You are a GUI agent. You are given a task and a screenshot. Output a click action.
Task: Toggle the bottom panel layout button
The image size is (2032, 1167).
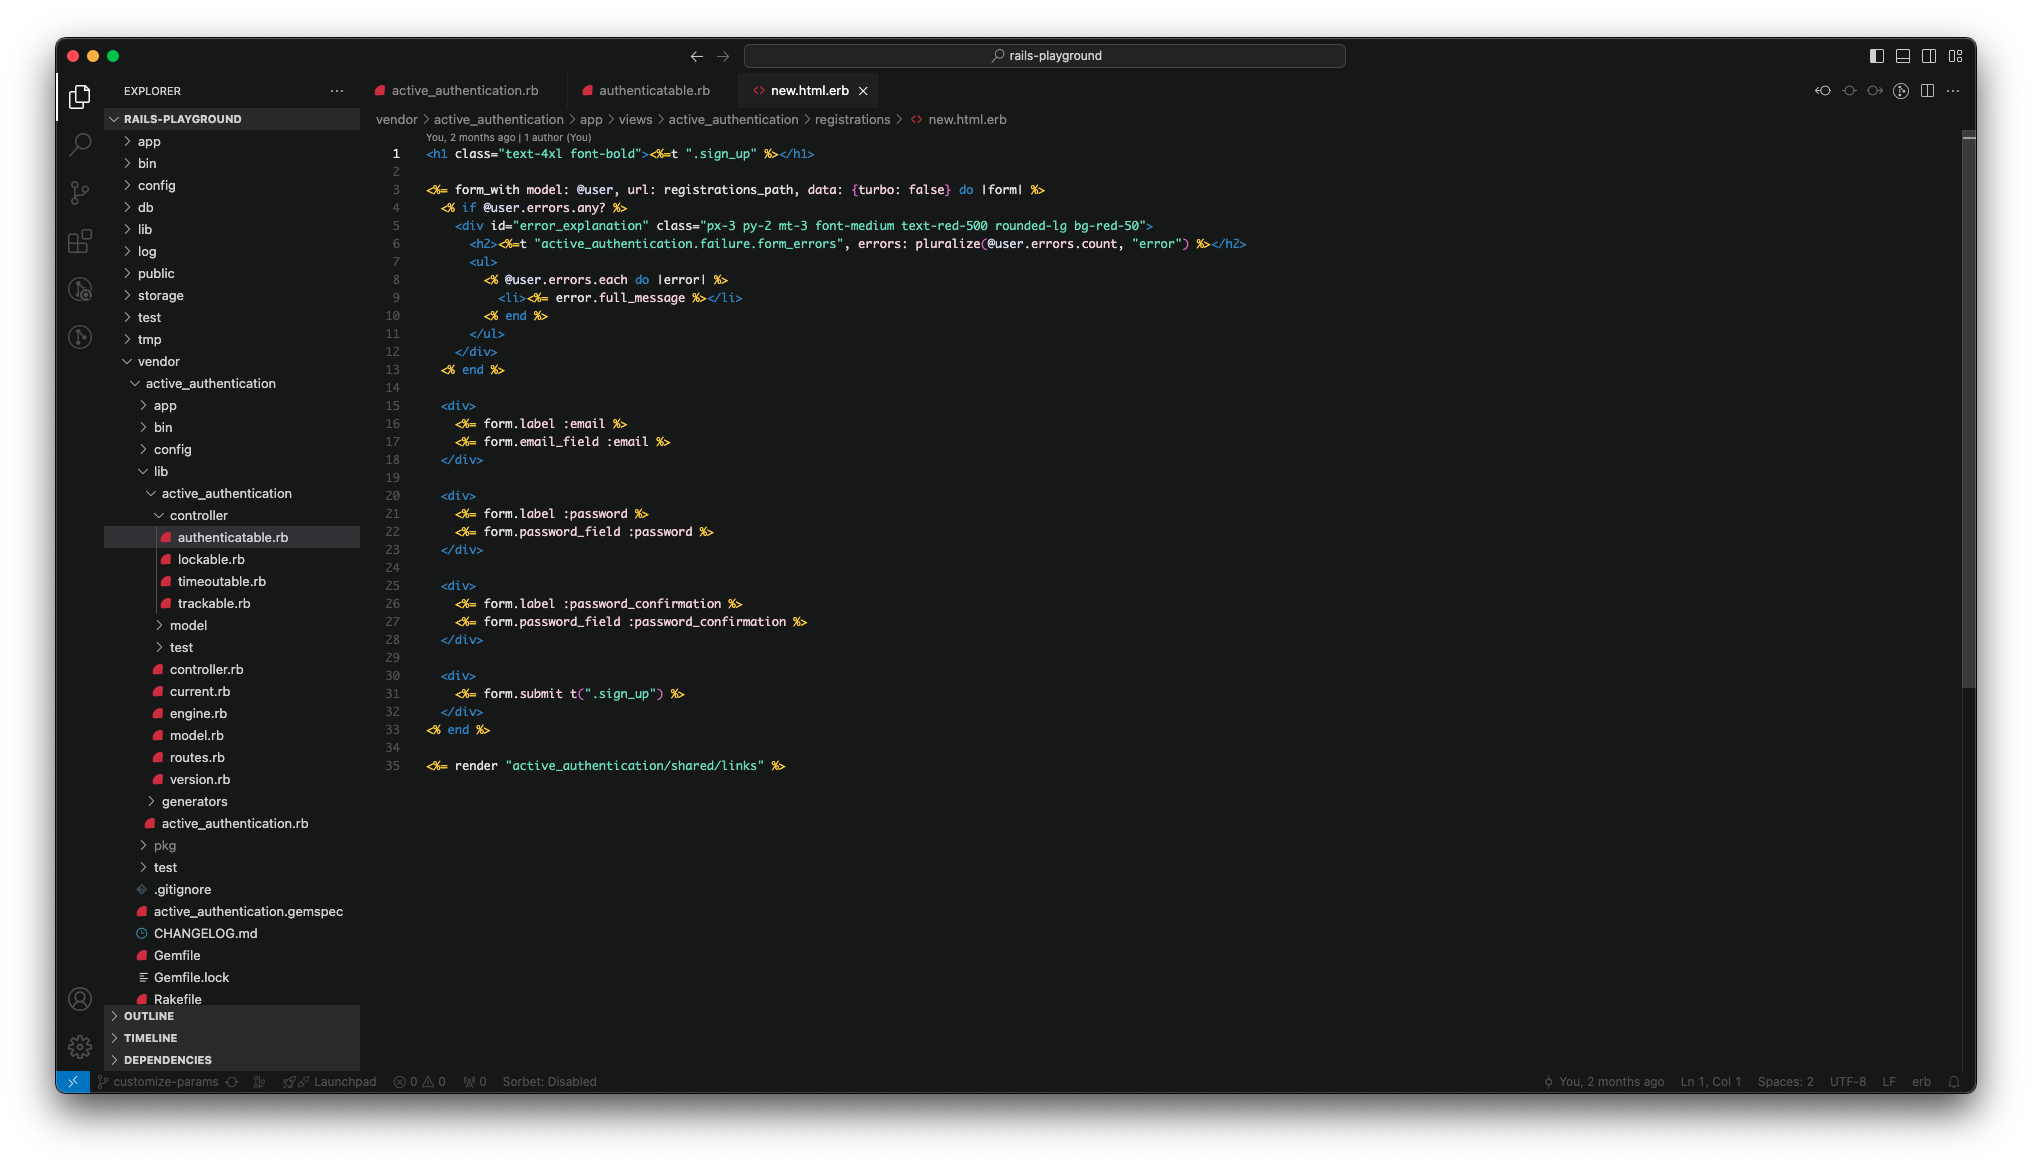1903,56
